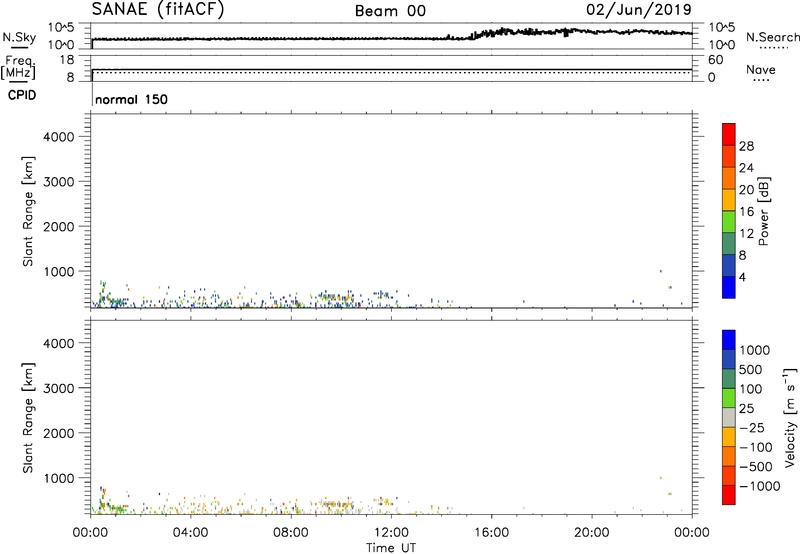The width and height of the screenshot is (800, 554).
Task: Click the 'normal 150' CPID text
Action: pos(131,99)
